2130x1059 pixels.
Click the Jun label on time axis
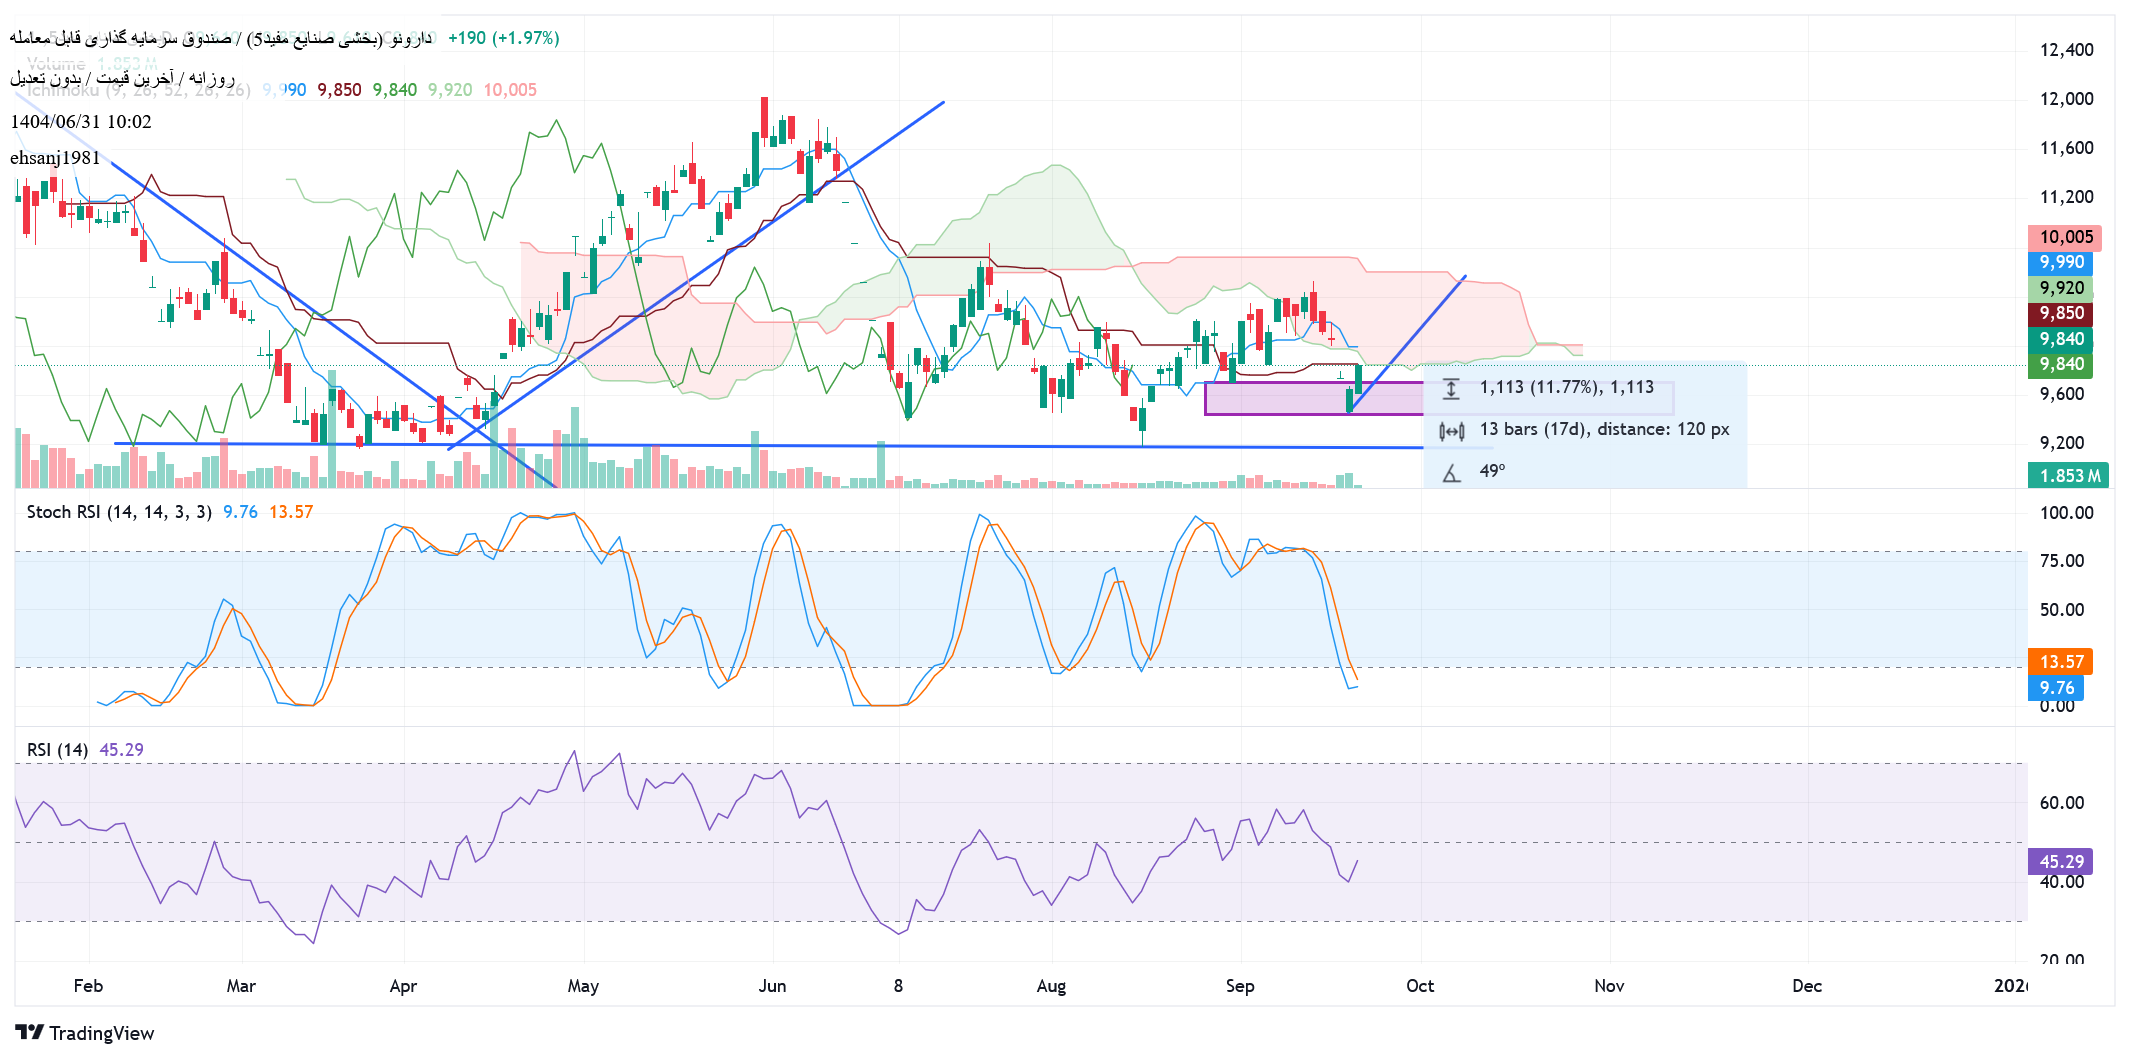click(x=772, y=986)
